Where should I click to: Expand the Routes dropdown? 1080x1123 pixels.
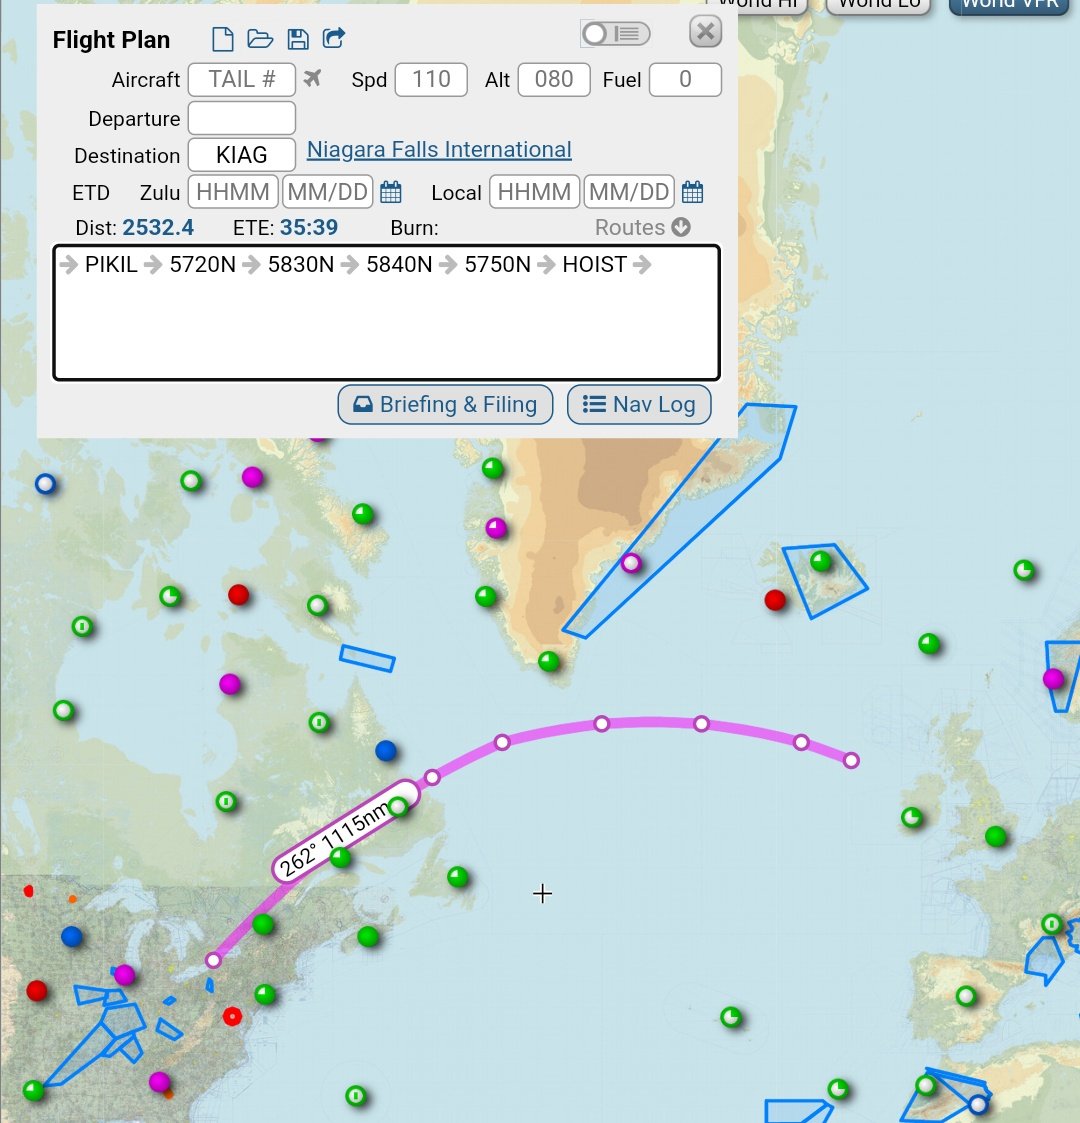coord(642,227)
